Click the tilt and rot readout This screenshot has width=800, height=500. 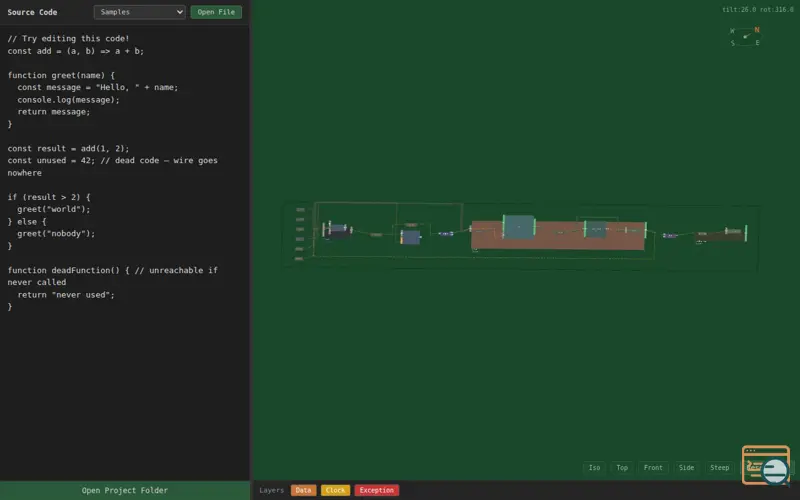click(x=758, y=9)
